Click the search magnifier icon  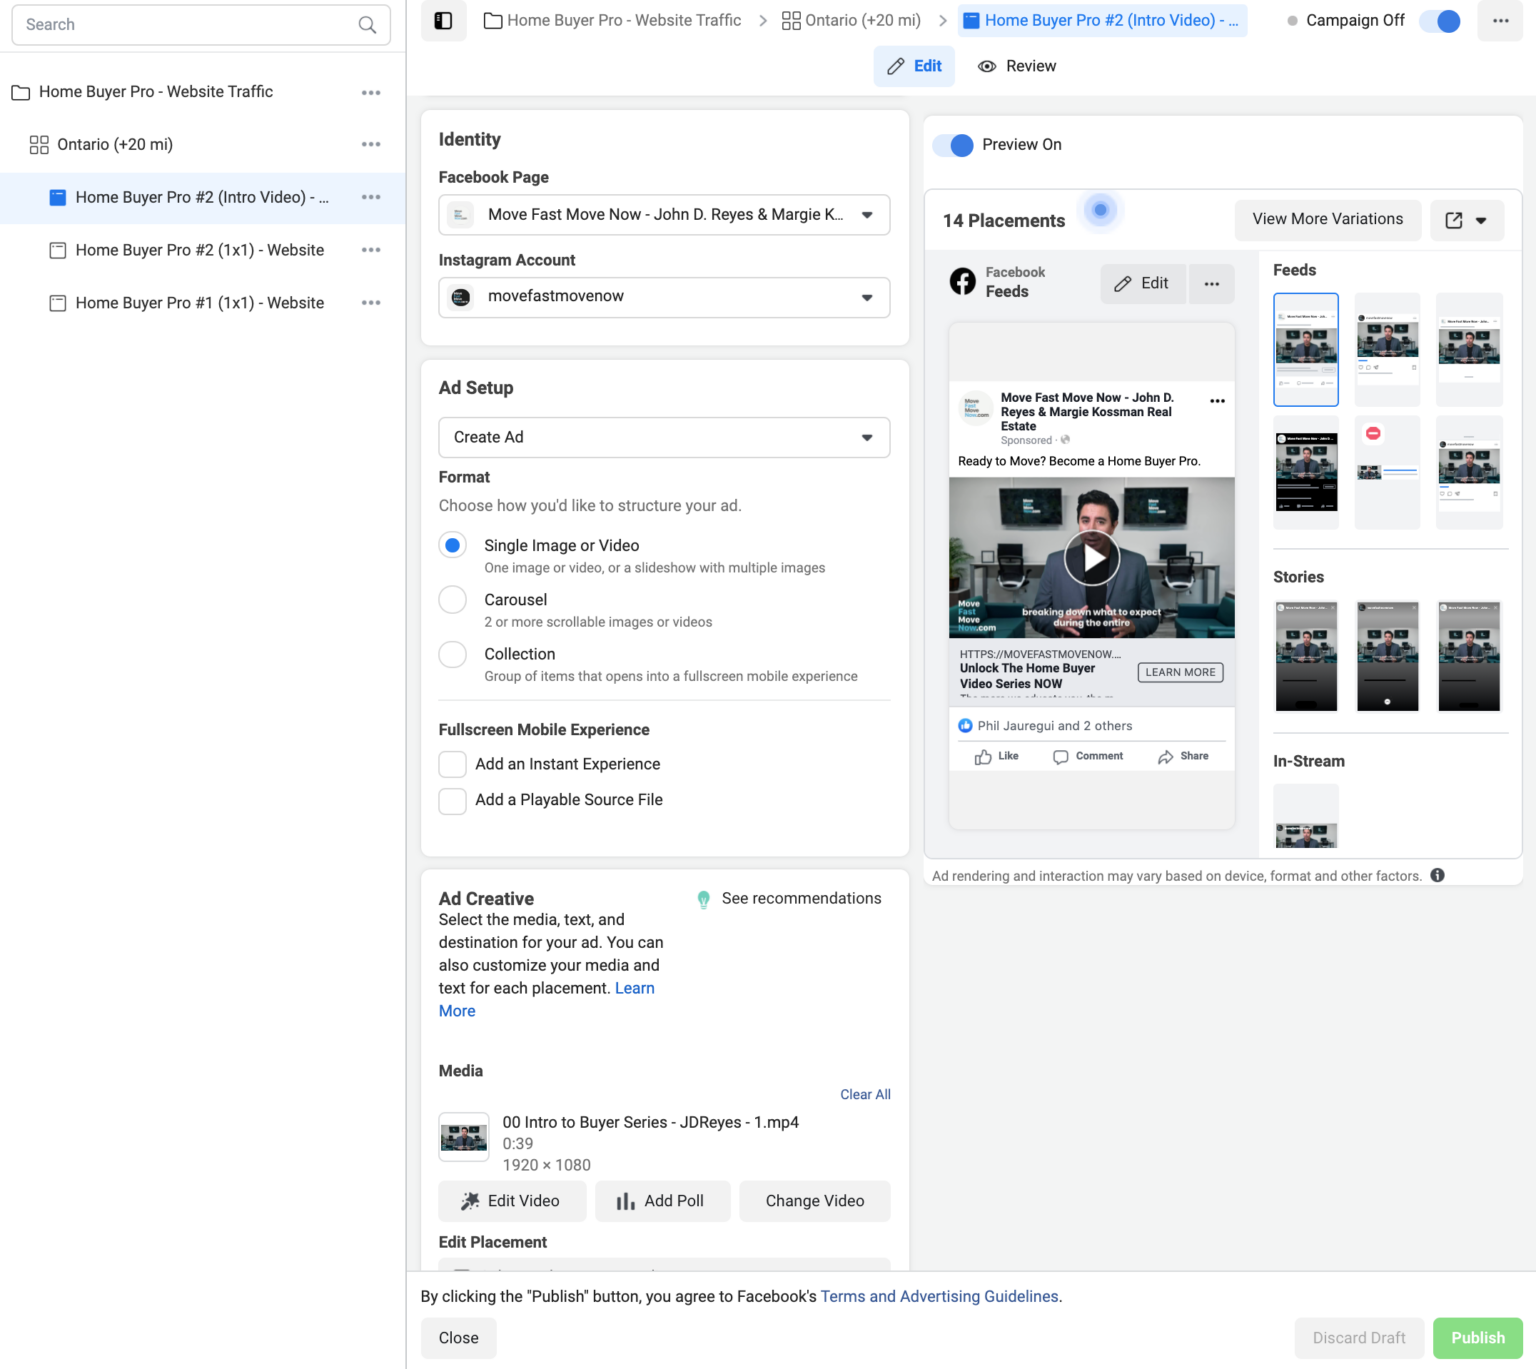click(x=368, y=25)
